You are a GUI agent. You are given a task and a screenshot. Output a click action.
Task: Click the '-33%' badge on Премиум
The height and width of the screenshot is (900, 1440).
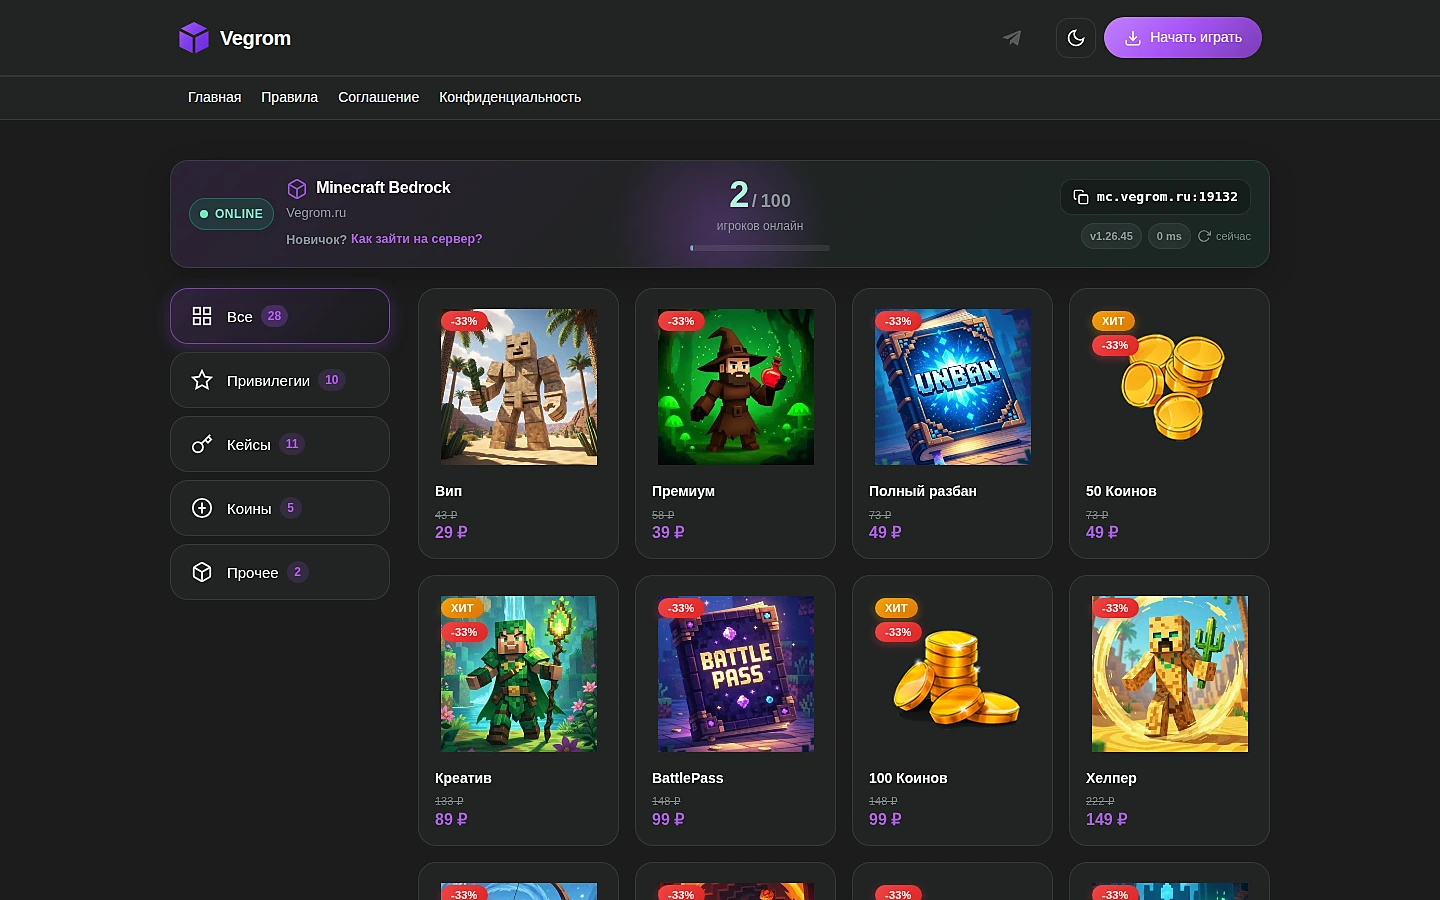pos(681,321)
